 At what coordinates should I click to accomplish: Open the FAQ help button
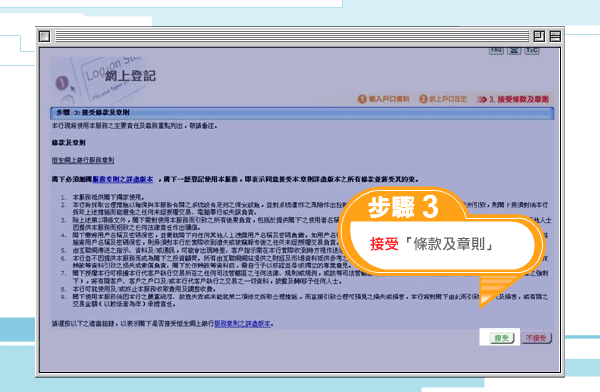coord(496,51)
